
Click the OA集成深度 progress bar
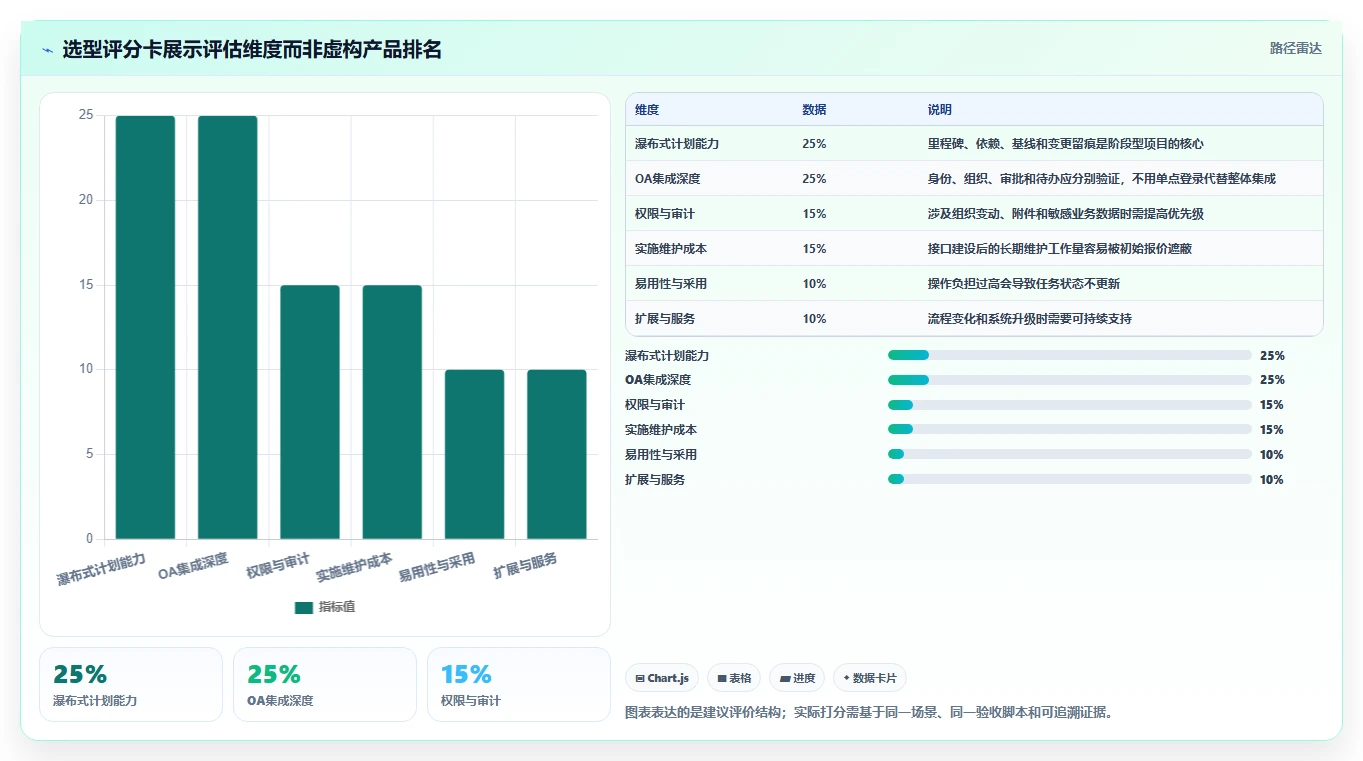tap(1070, 380)
